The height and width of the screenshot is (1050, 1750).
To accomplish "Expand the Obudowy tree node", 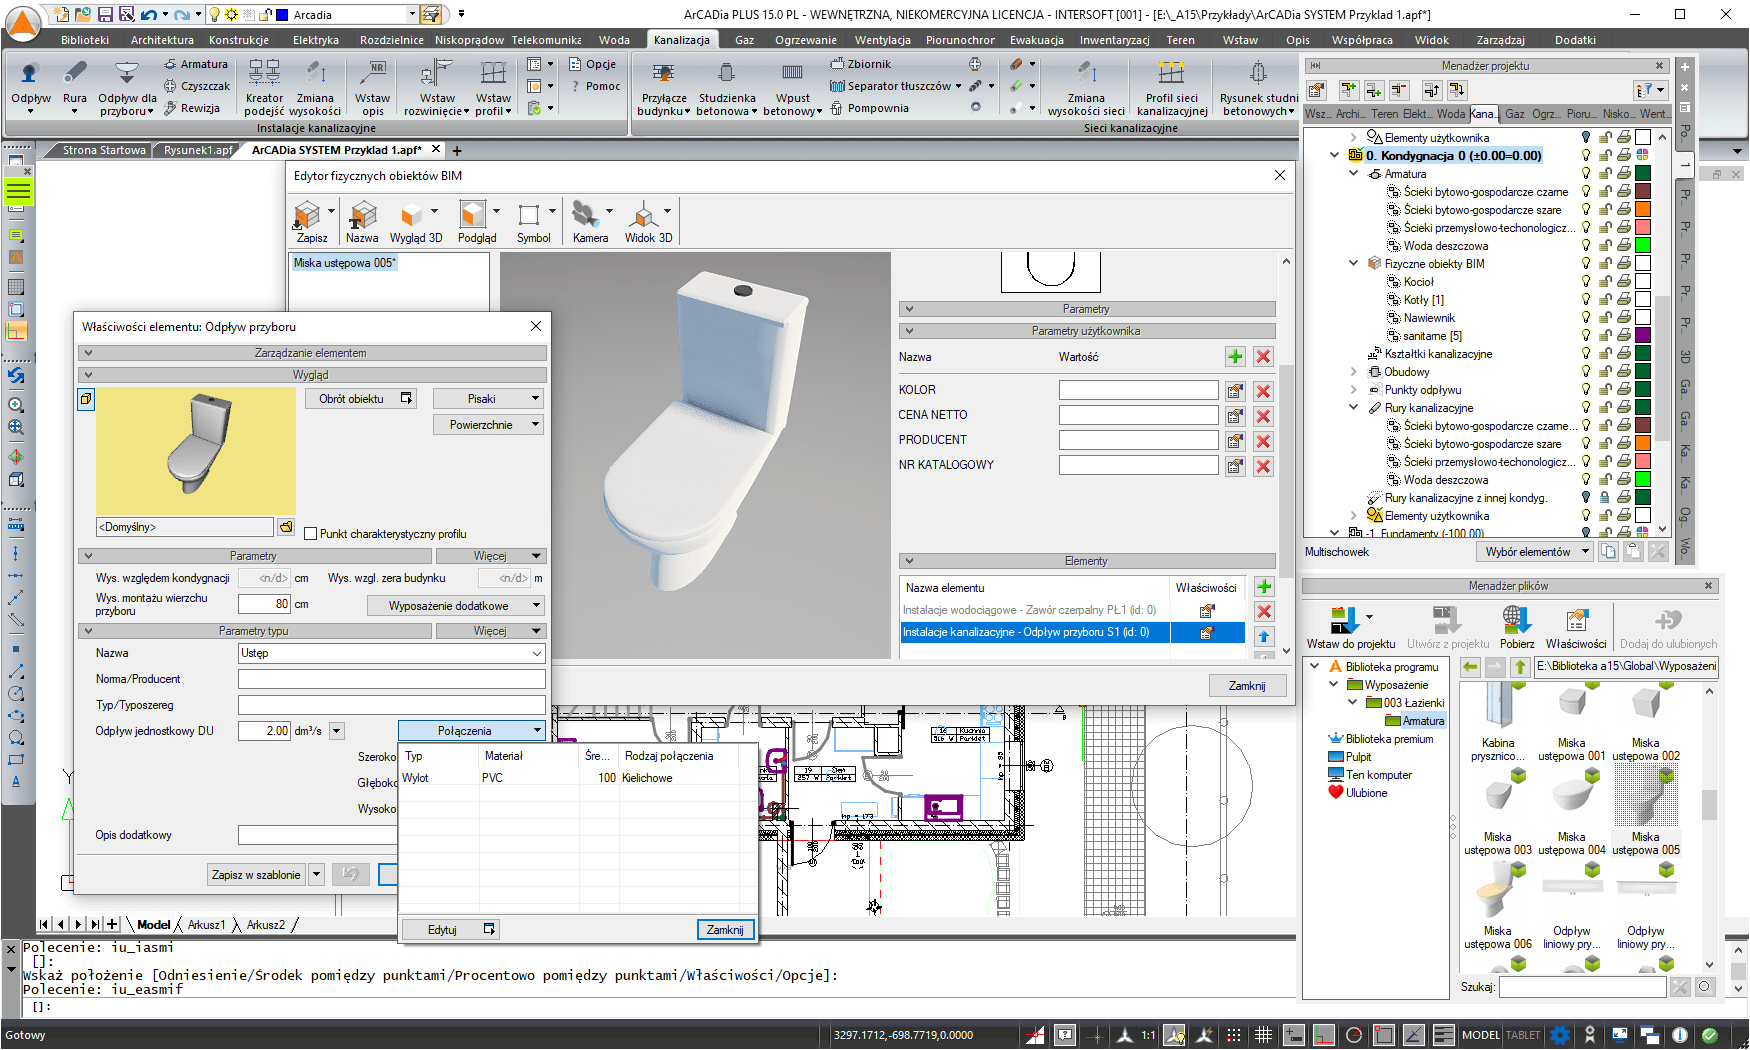I will pyautogui.click(x=1353, y=372).
